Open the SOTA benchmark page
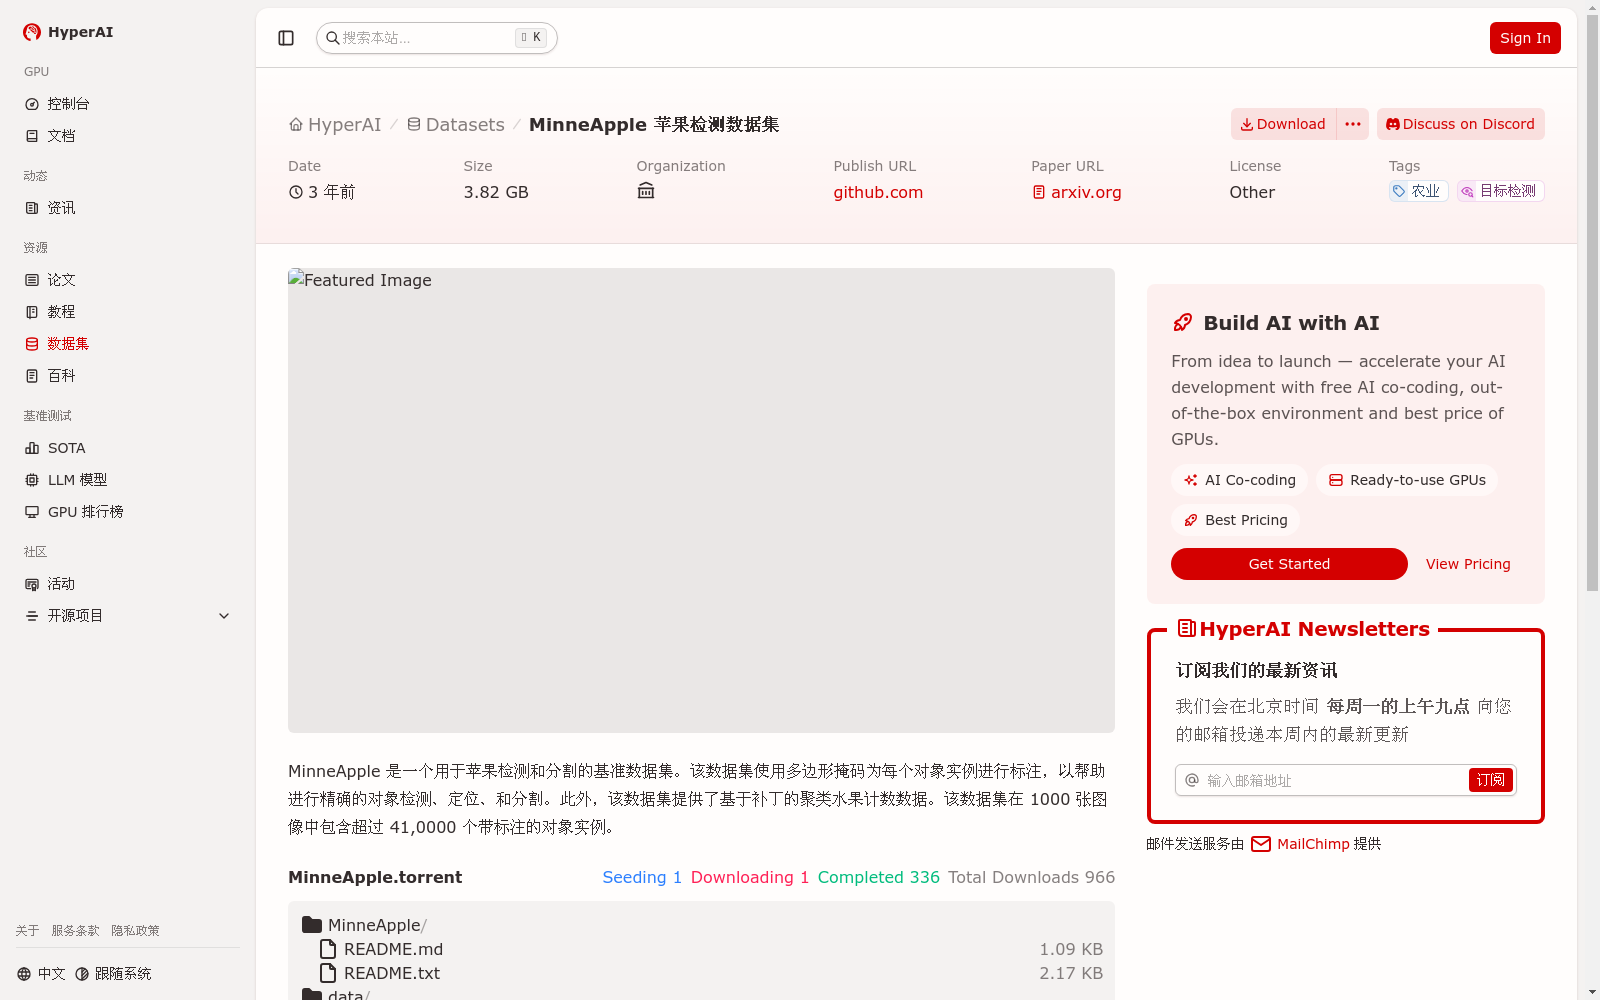This screenshot has width=1600, height=1000. coord(127,448)
